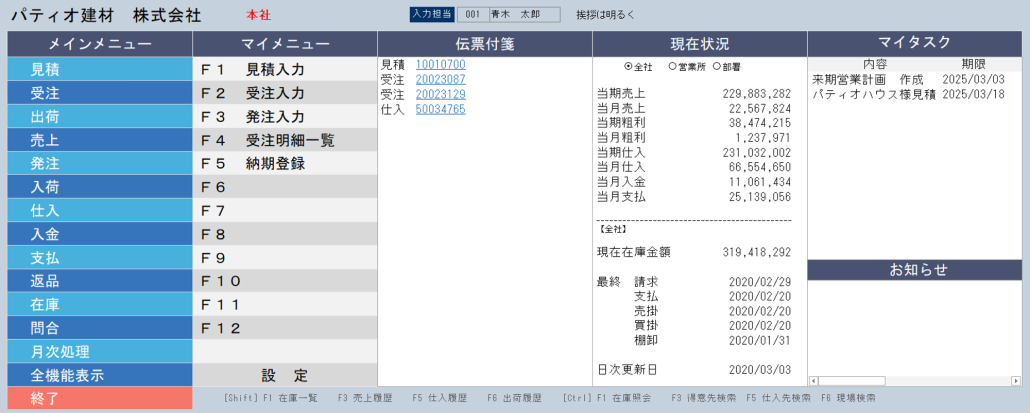
Task: Open F4 受注明細一覧
Action: (284, 140)
